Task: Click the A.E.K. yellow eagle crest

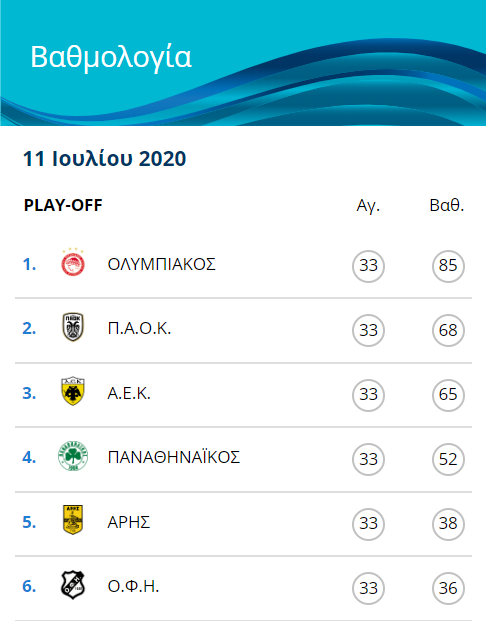Action: tap(73, 391)
